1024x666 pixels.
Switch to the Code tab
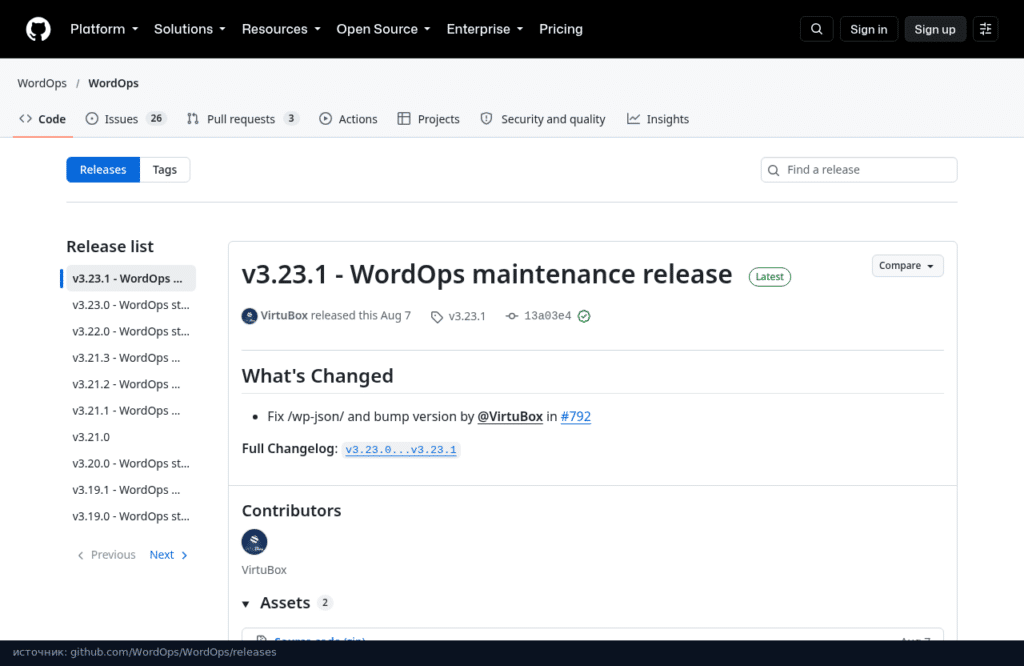click(43, 119)
